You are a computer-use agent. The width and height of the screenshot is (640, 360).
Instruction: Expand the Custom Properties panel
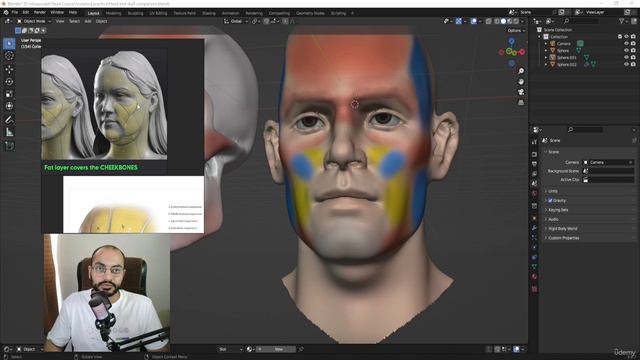[563, 238]
